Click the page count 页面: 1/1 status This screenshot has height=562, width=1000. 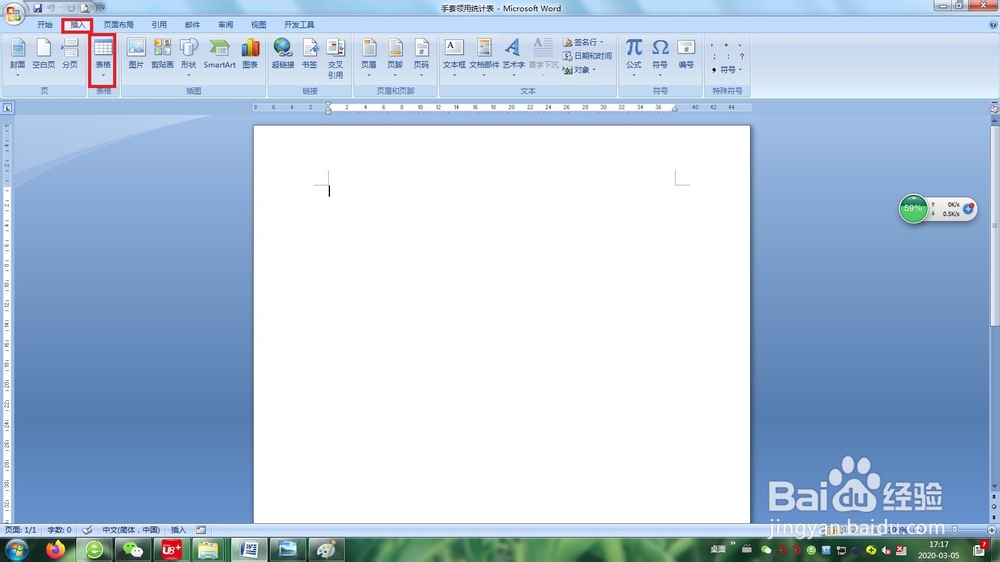pos(21,530)
